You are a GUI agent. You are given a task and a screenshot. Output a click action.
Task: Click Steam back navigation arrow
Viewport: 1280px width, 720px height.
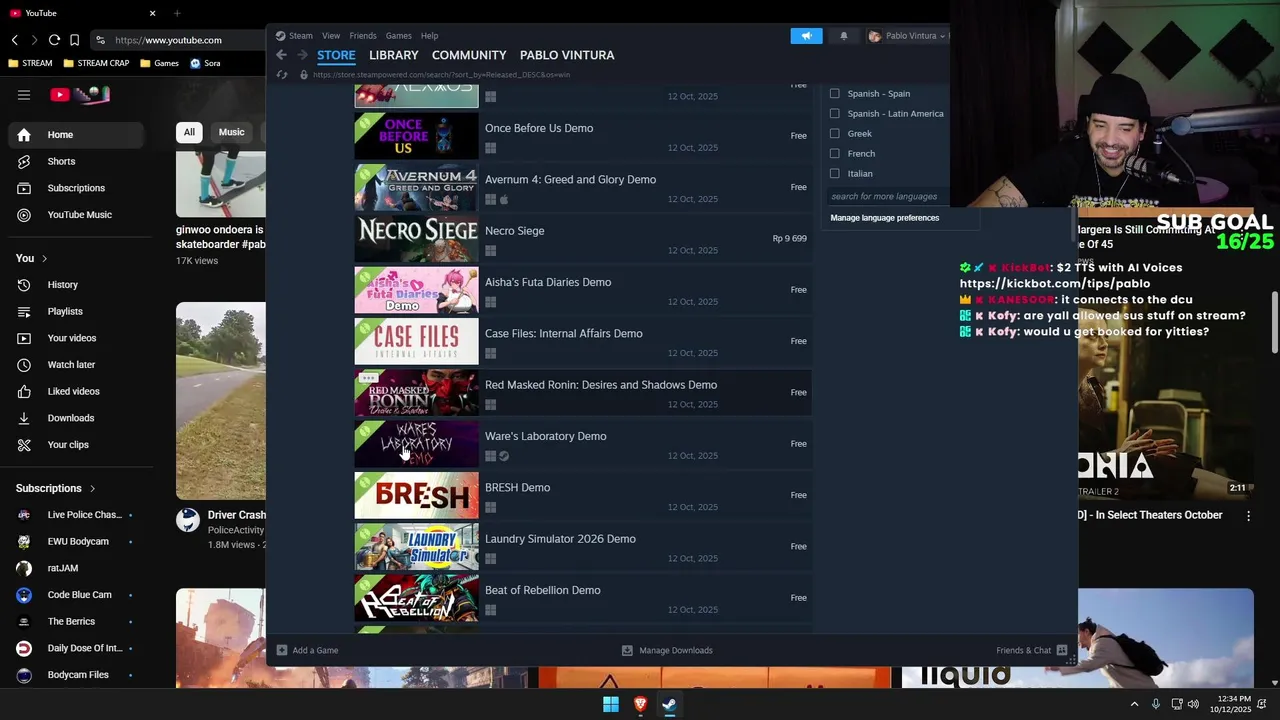coord(281,55)
